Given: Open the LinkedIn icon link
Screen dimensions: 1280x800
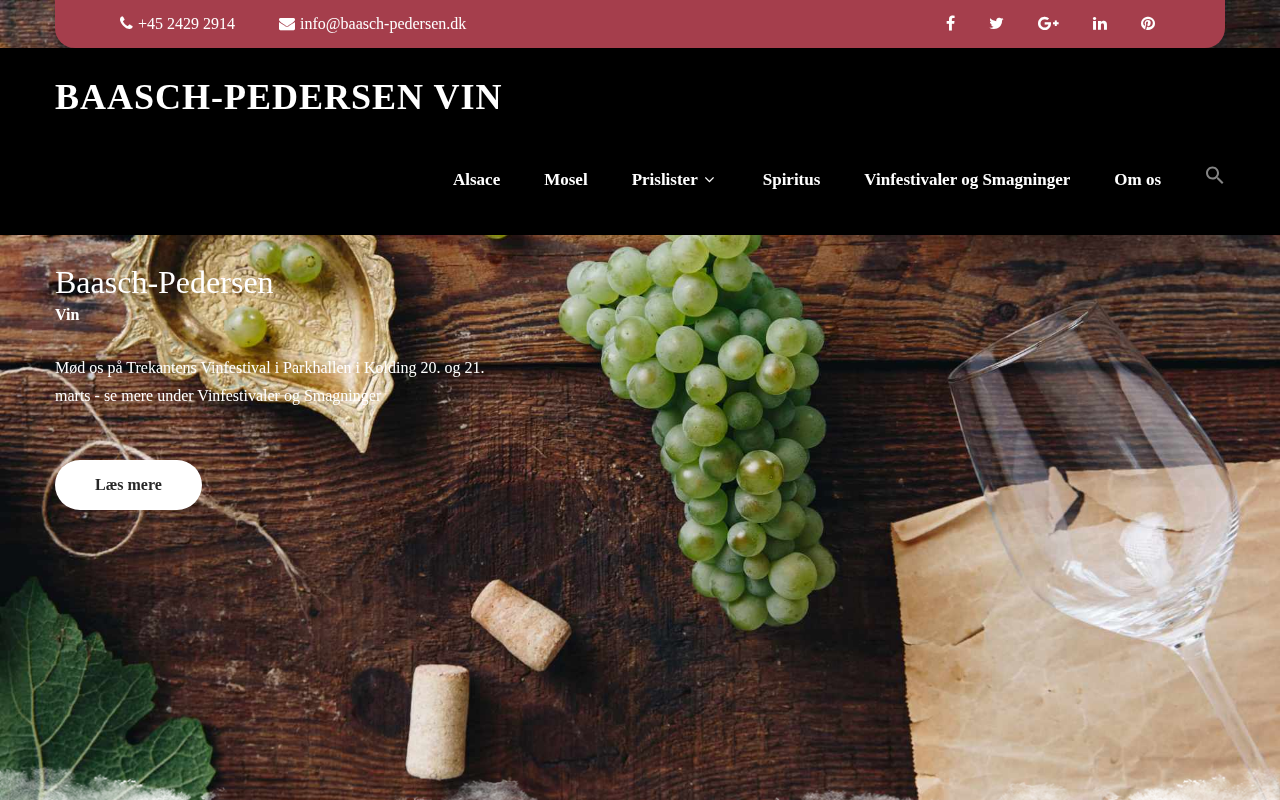Looking at the screenshot, I should pos(1100,24).
